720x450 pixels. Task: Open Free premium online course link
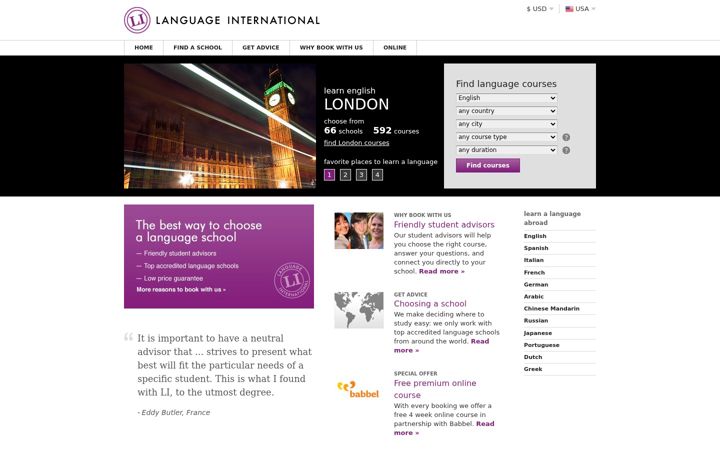tap(435, 389)
